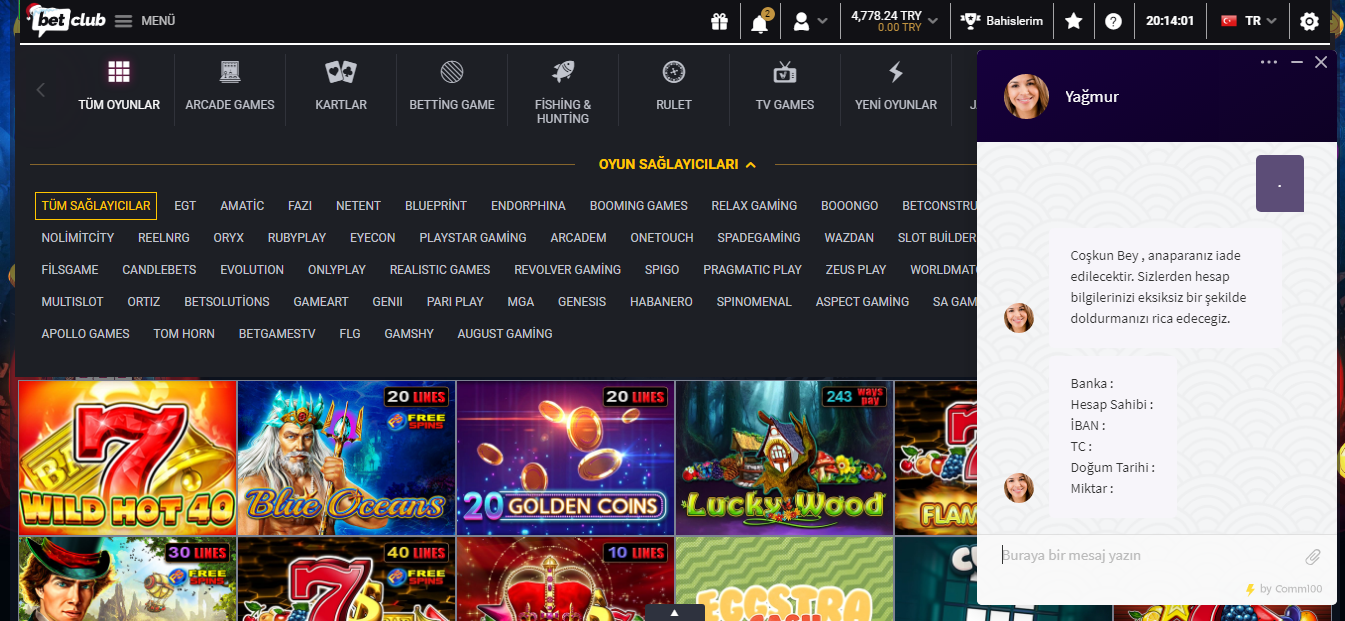The height and width of the screenshot is (621, 1345).
Task: Open the gift box promotions icon
Action: [x=719, y=21]
